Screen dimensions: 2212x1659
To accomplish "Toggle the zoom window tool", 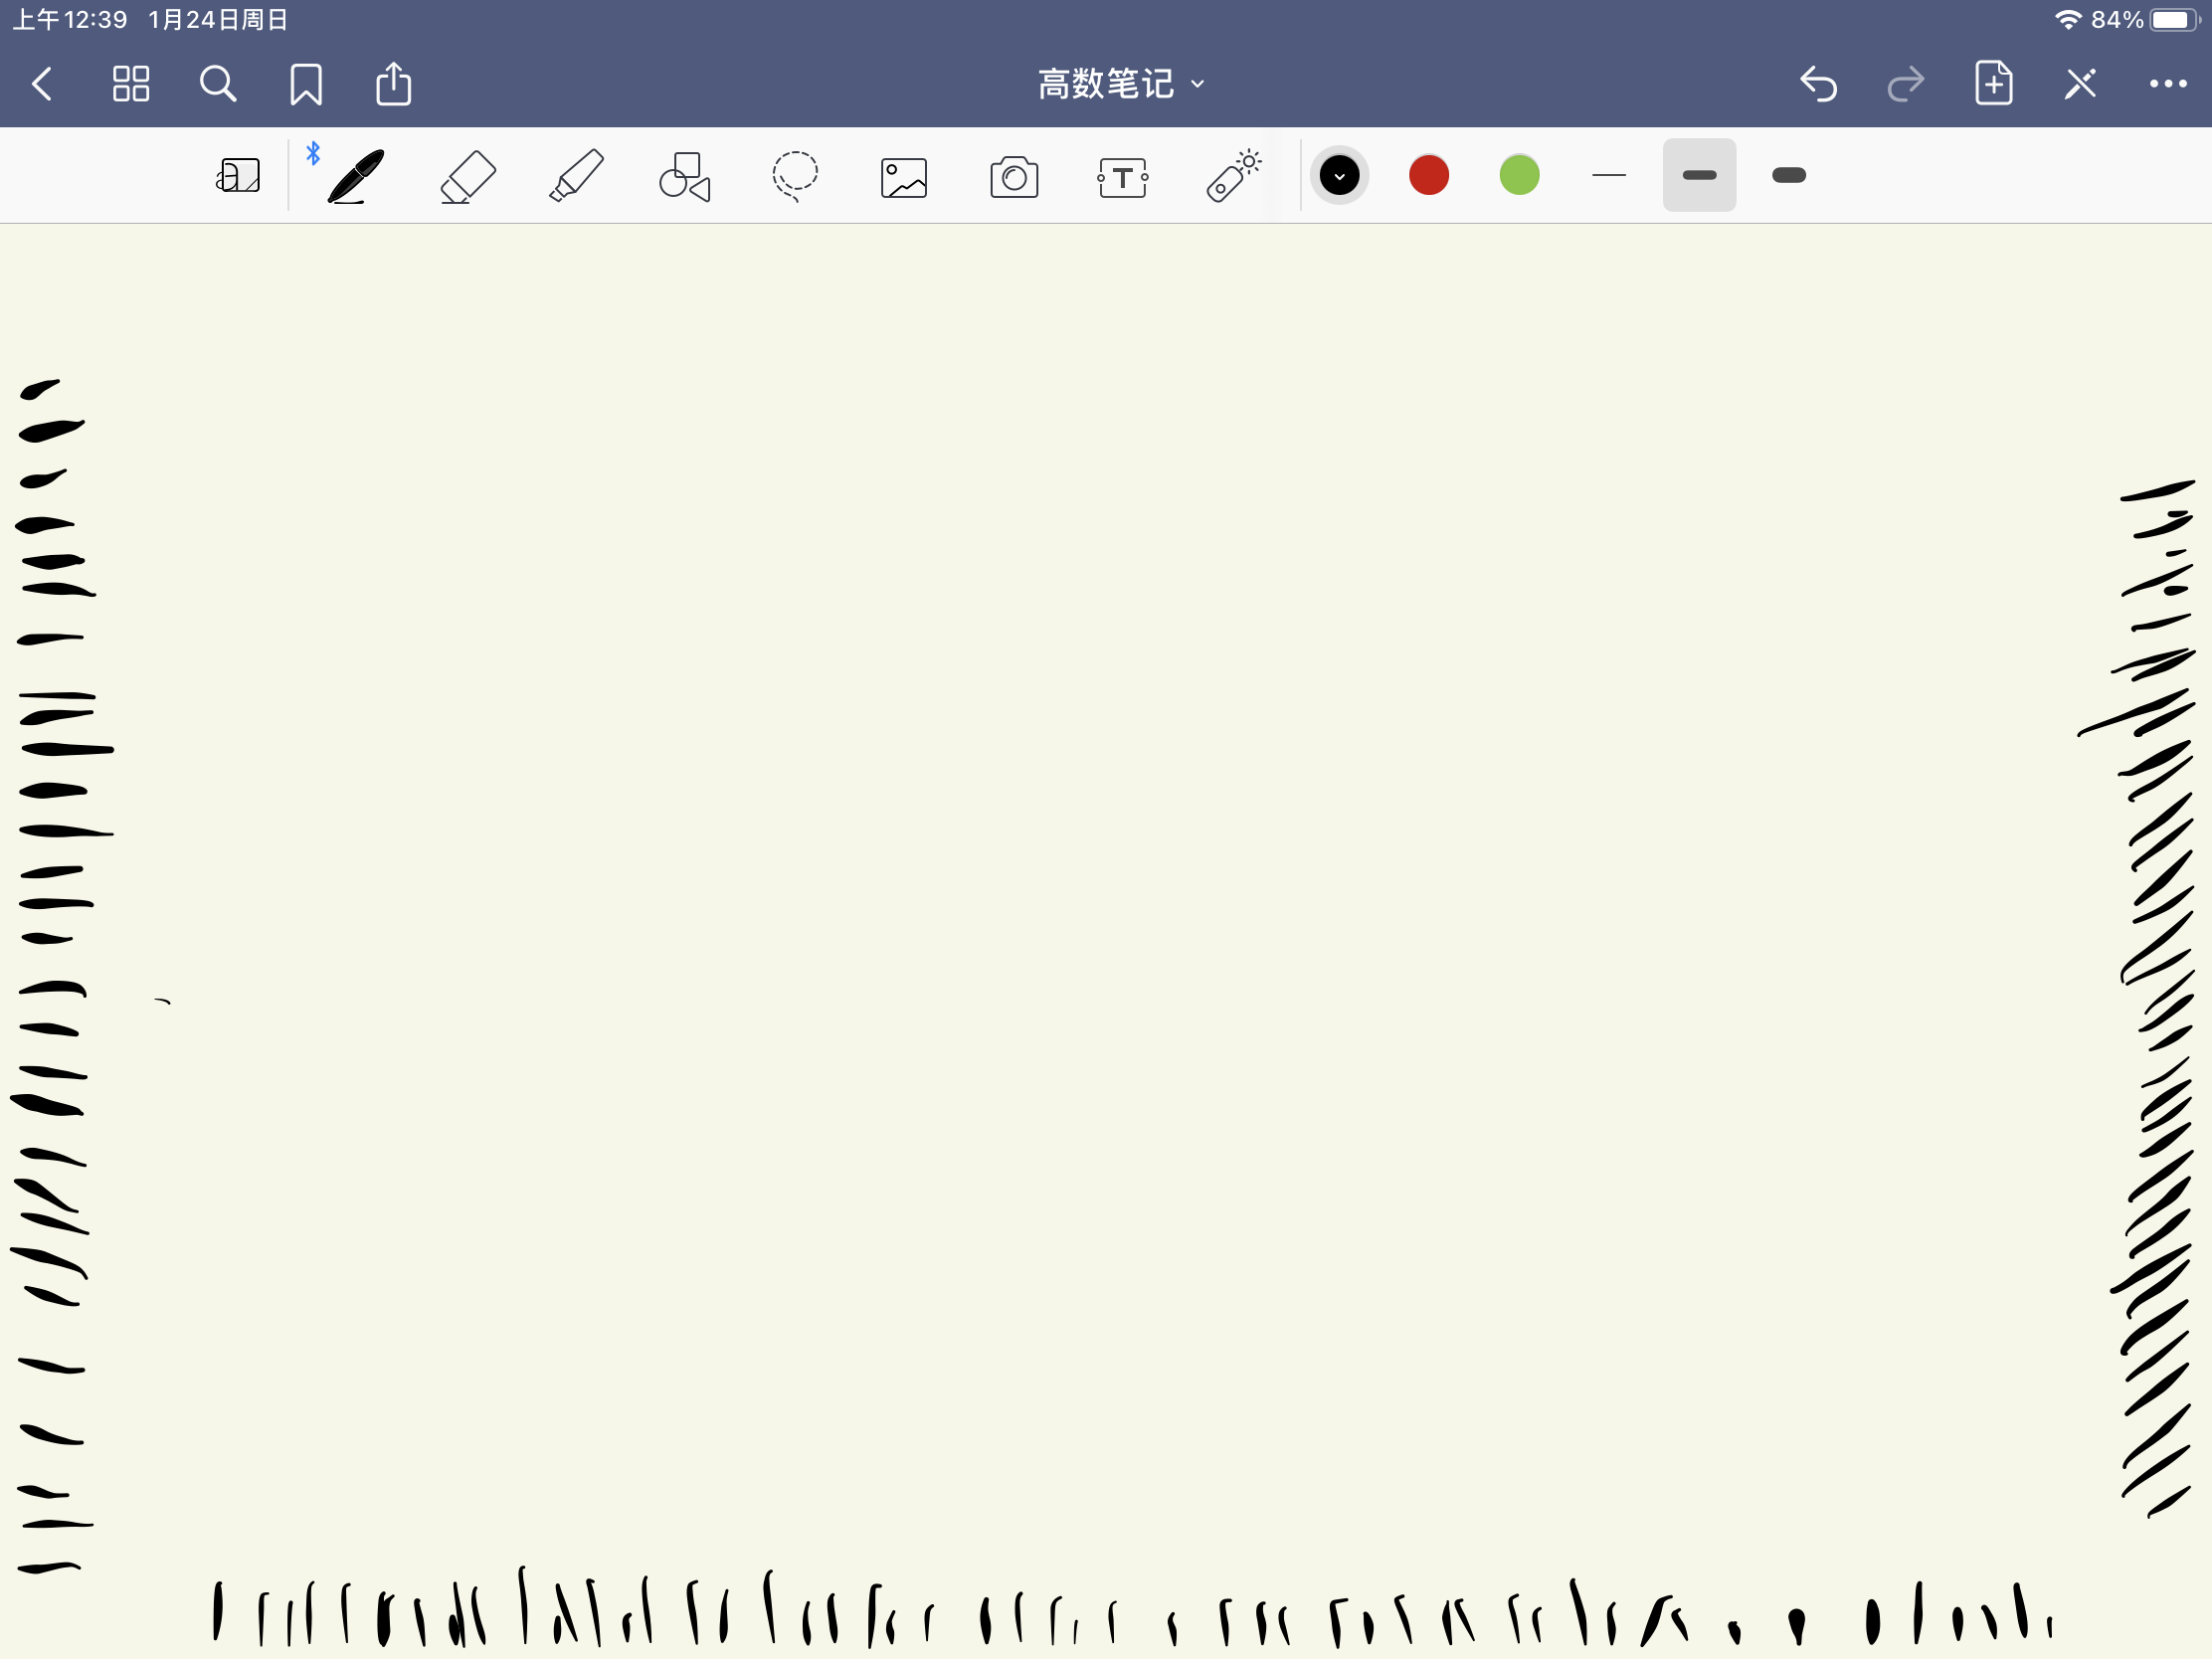I will click(x=238, y=177).
